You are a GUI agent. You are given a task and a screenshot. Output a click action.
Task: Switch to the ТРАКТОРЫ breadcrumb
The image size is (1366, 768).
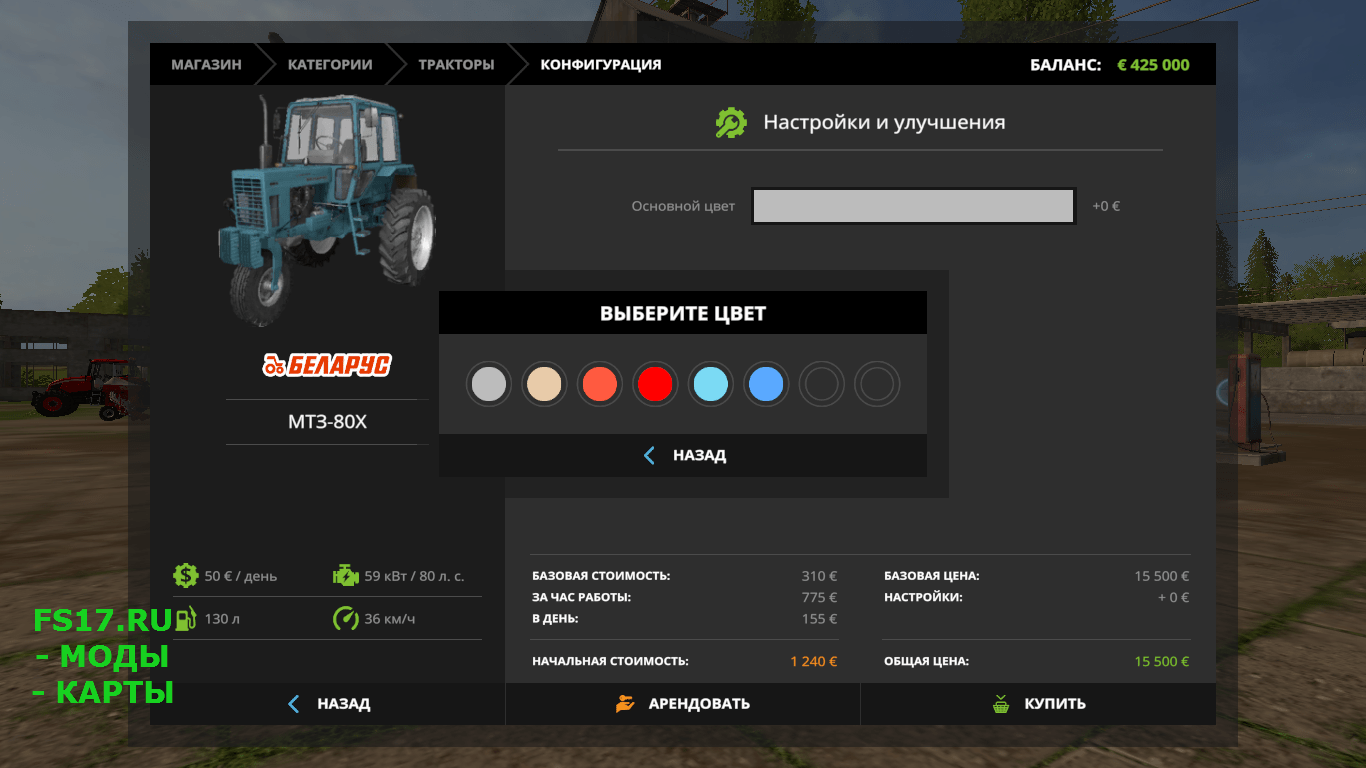(456, 64)
